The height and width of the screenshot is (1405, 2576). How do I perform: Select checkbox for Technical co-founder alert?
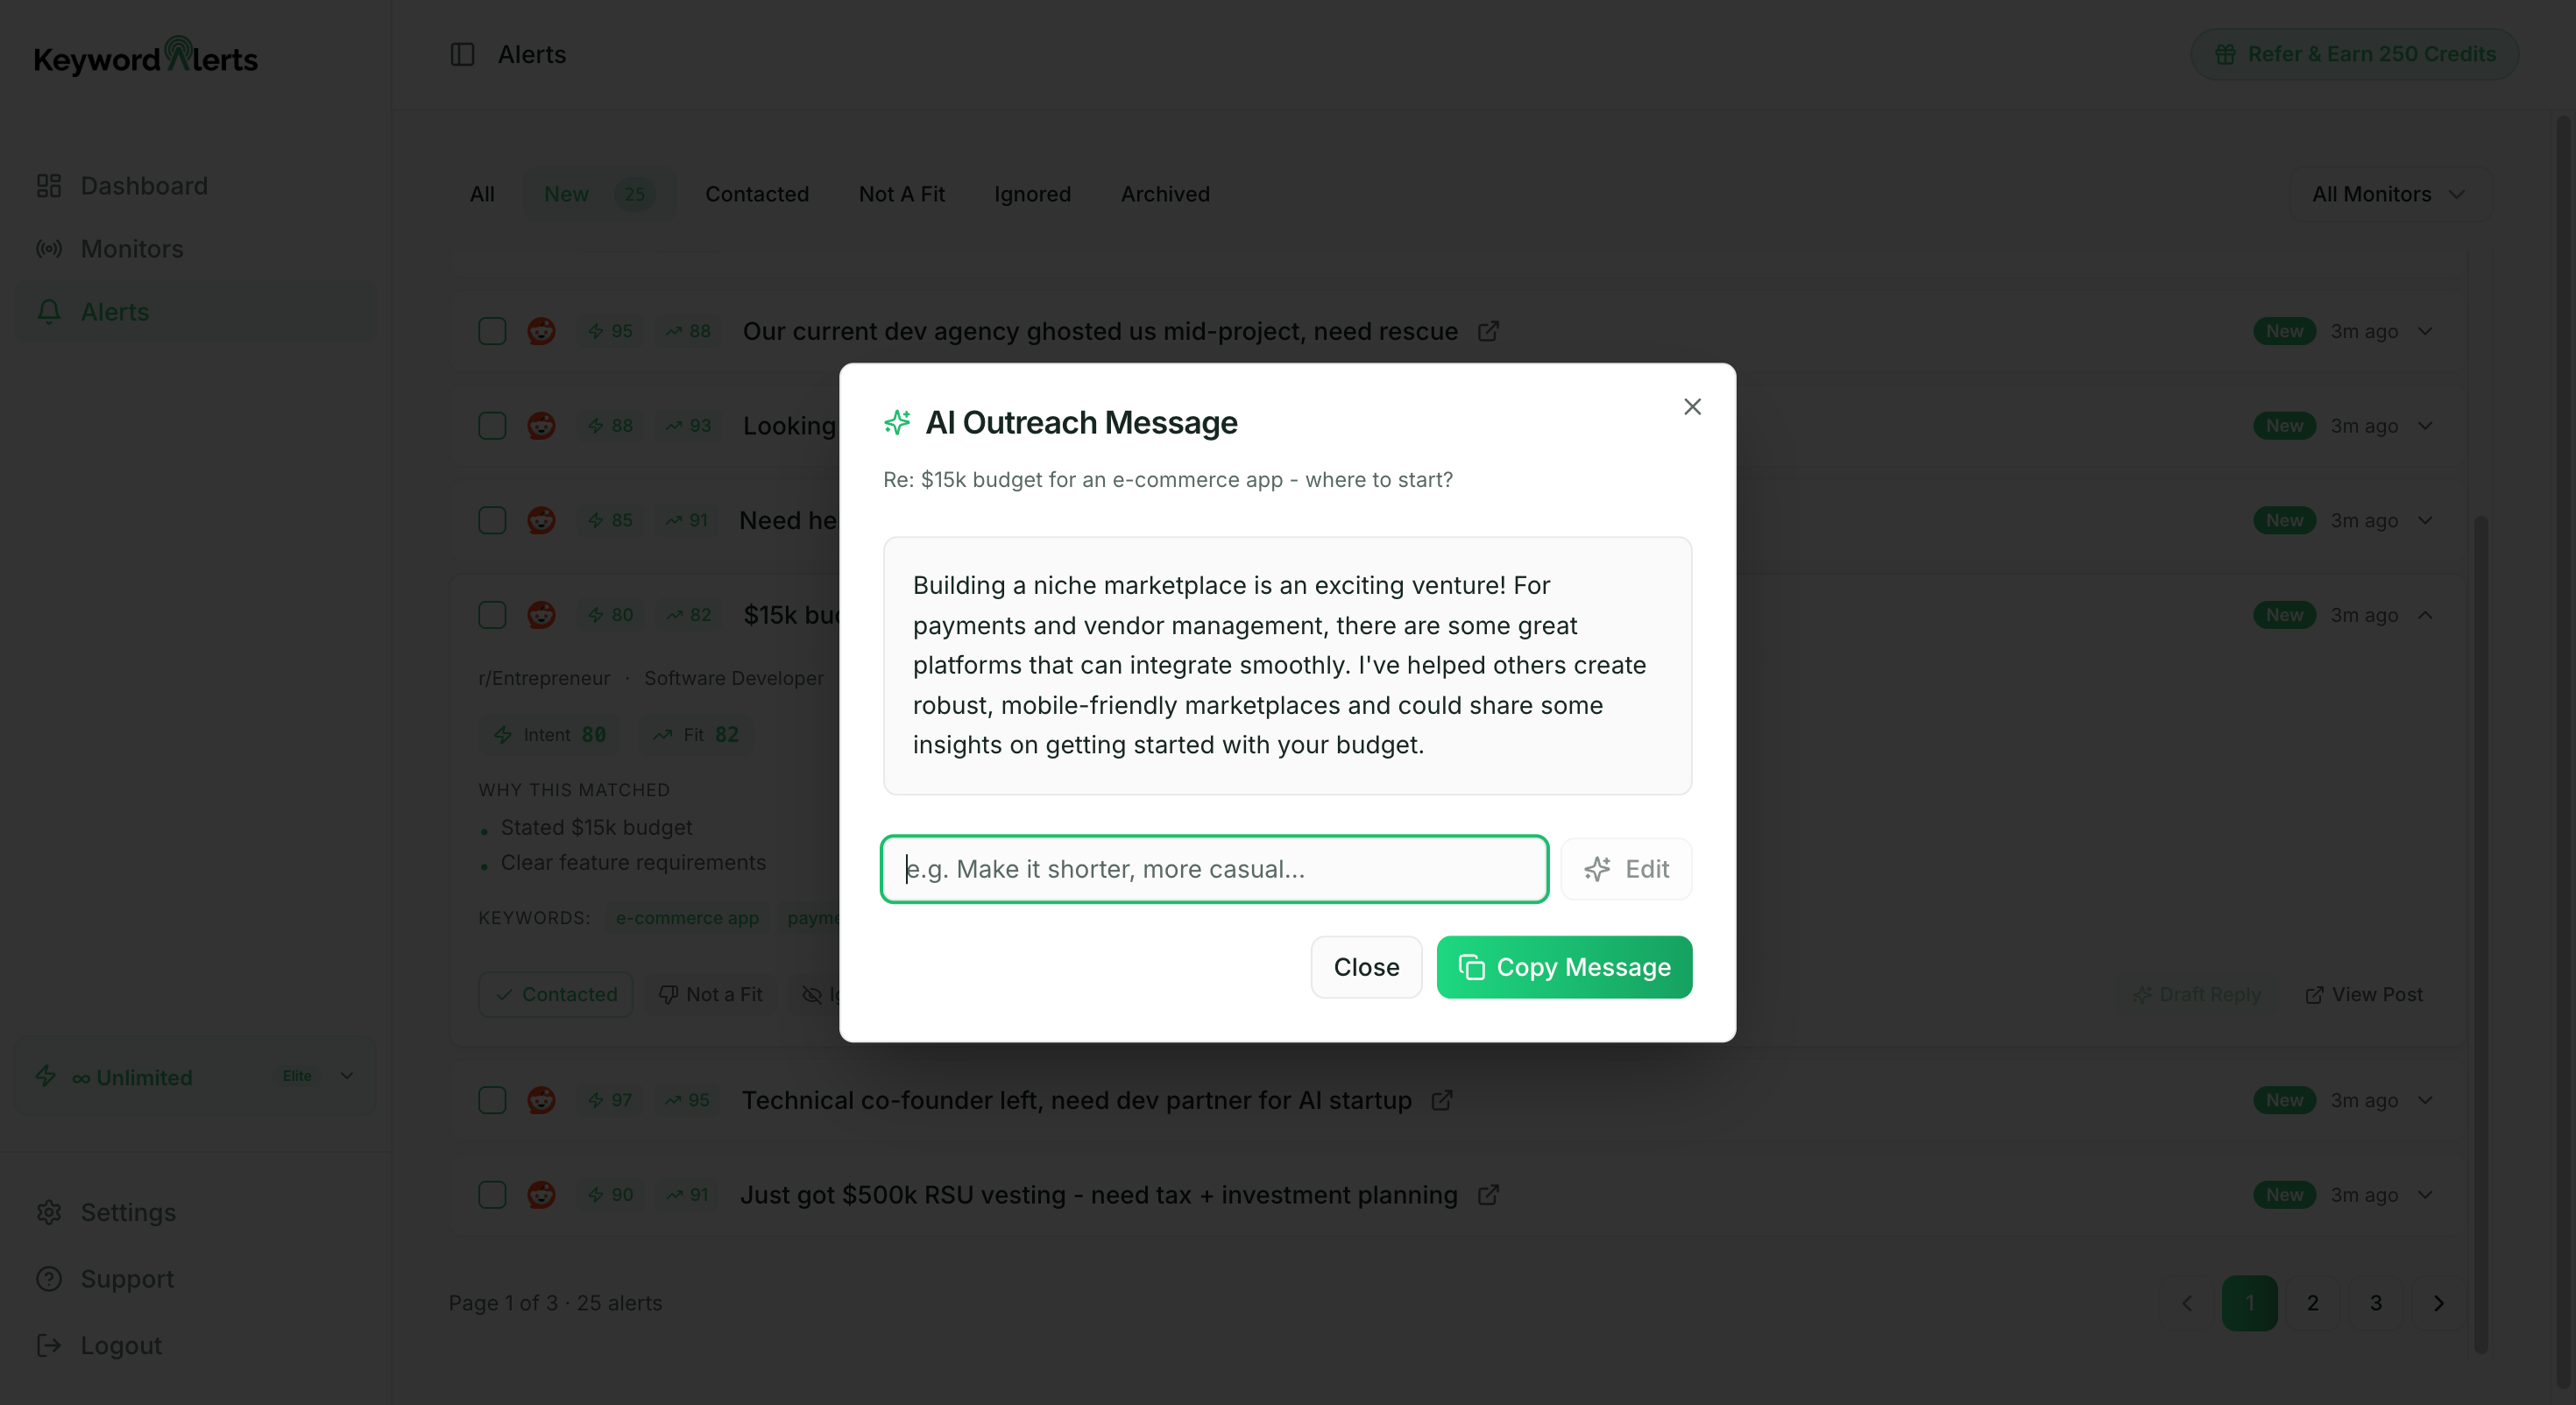click(492, 1100)
